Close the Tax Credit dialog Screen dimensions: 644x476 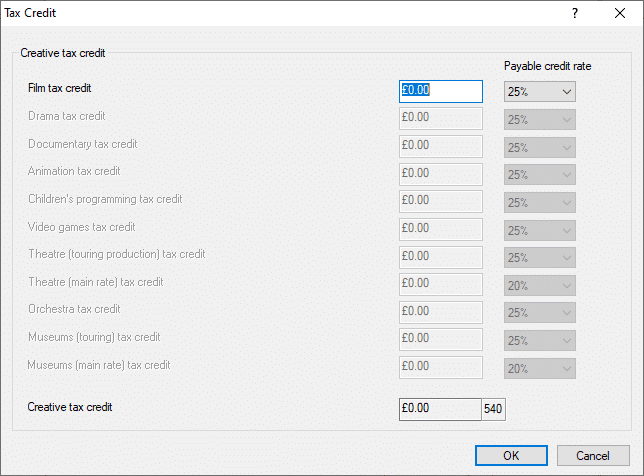click(620, 13)
